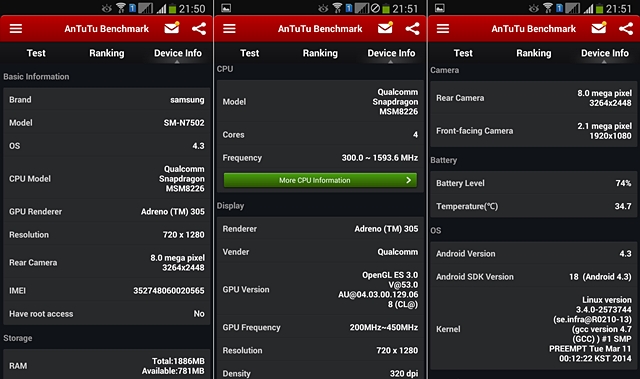Switch to Ranking tab in right screen
Screen dimensions: 640x379
point(533,53)
